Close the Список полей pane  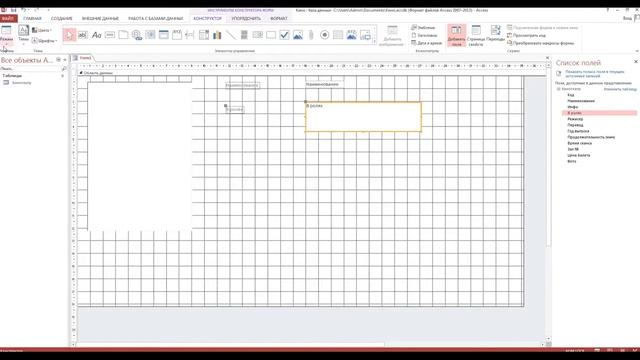(x=636, y=62)
